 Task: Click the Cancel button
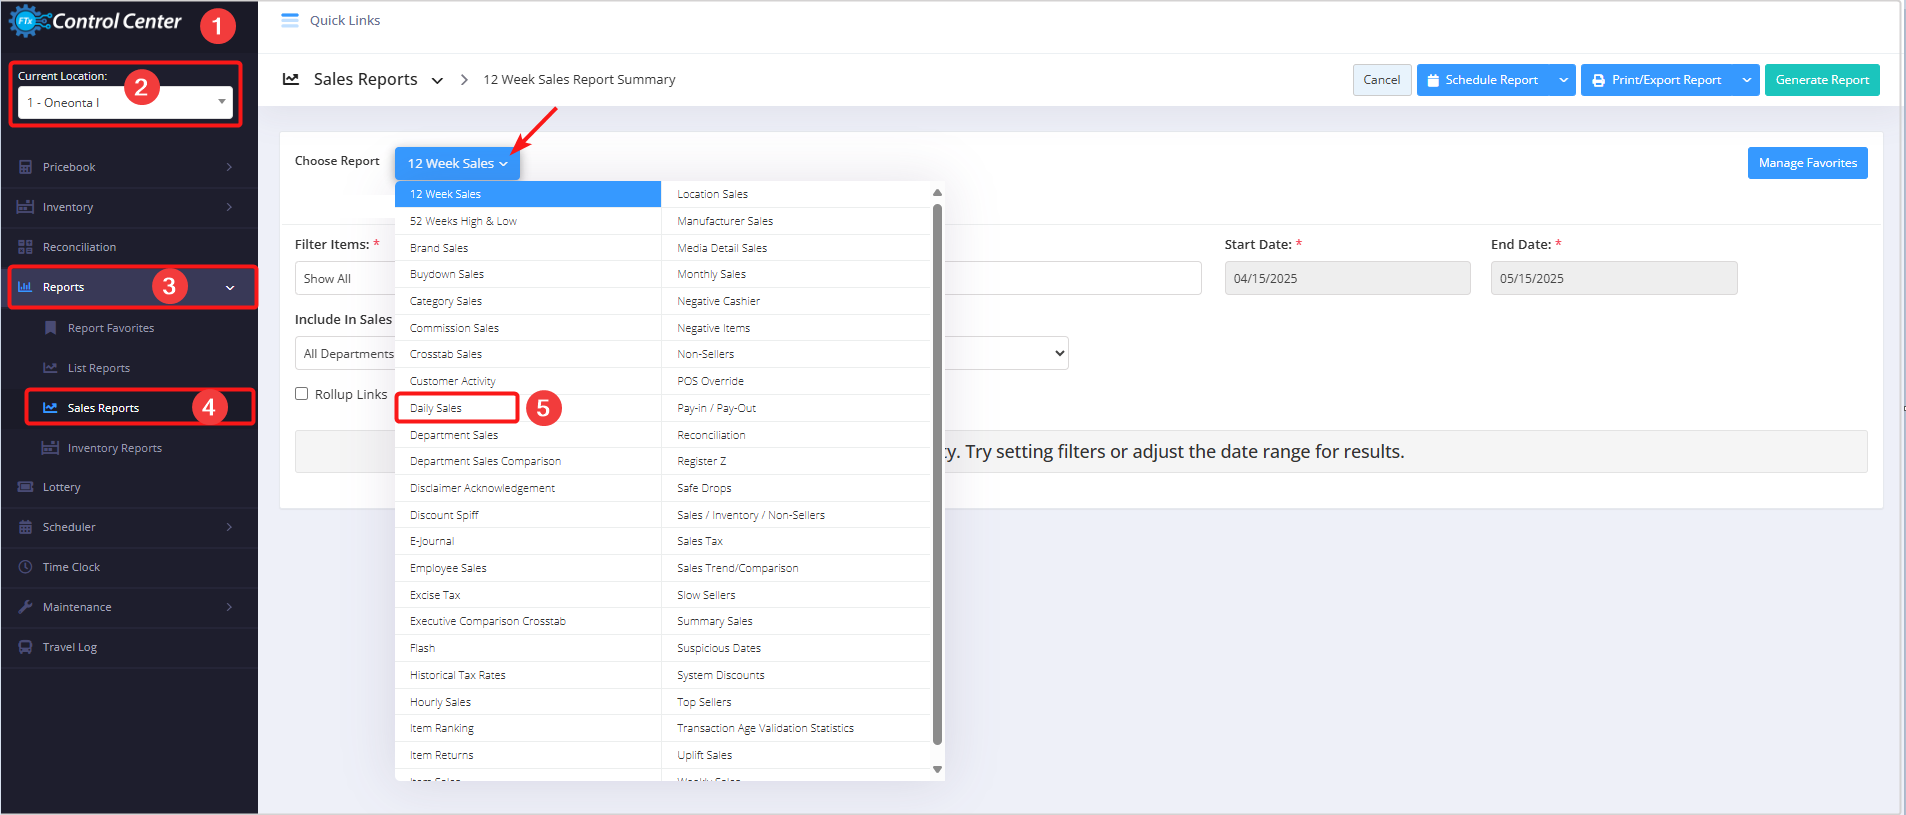(x=1382, y=80)
